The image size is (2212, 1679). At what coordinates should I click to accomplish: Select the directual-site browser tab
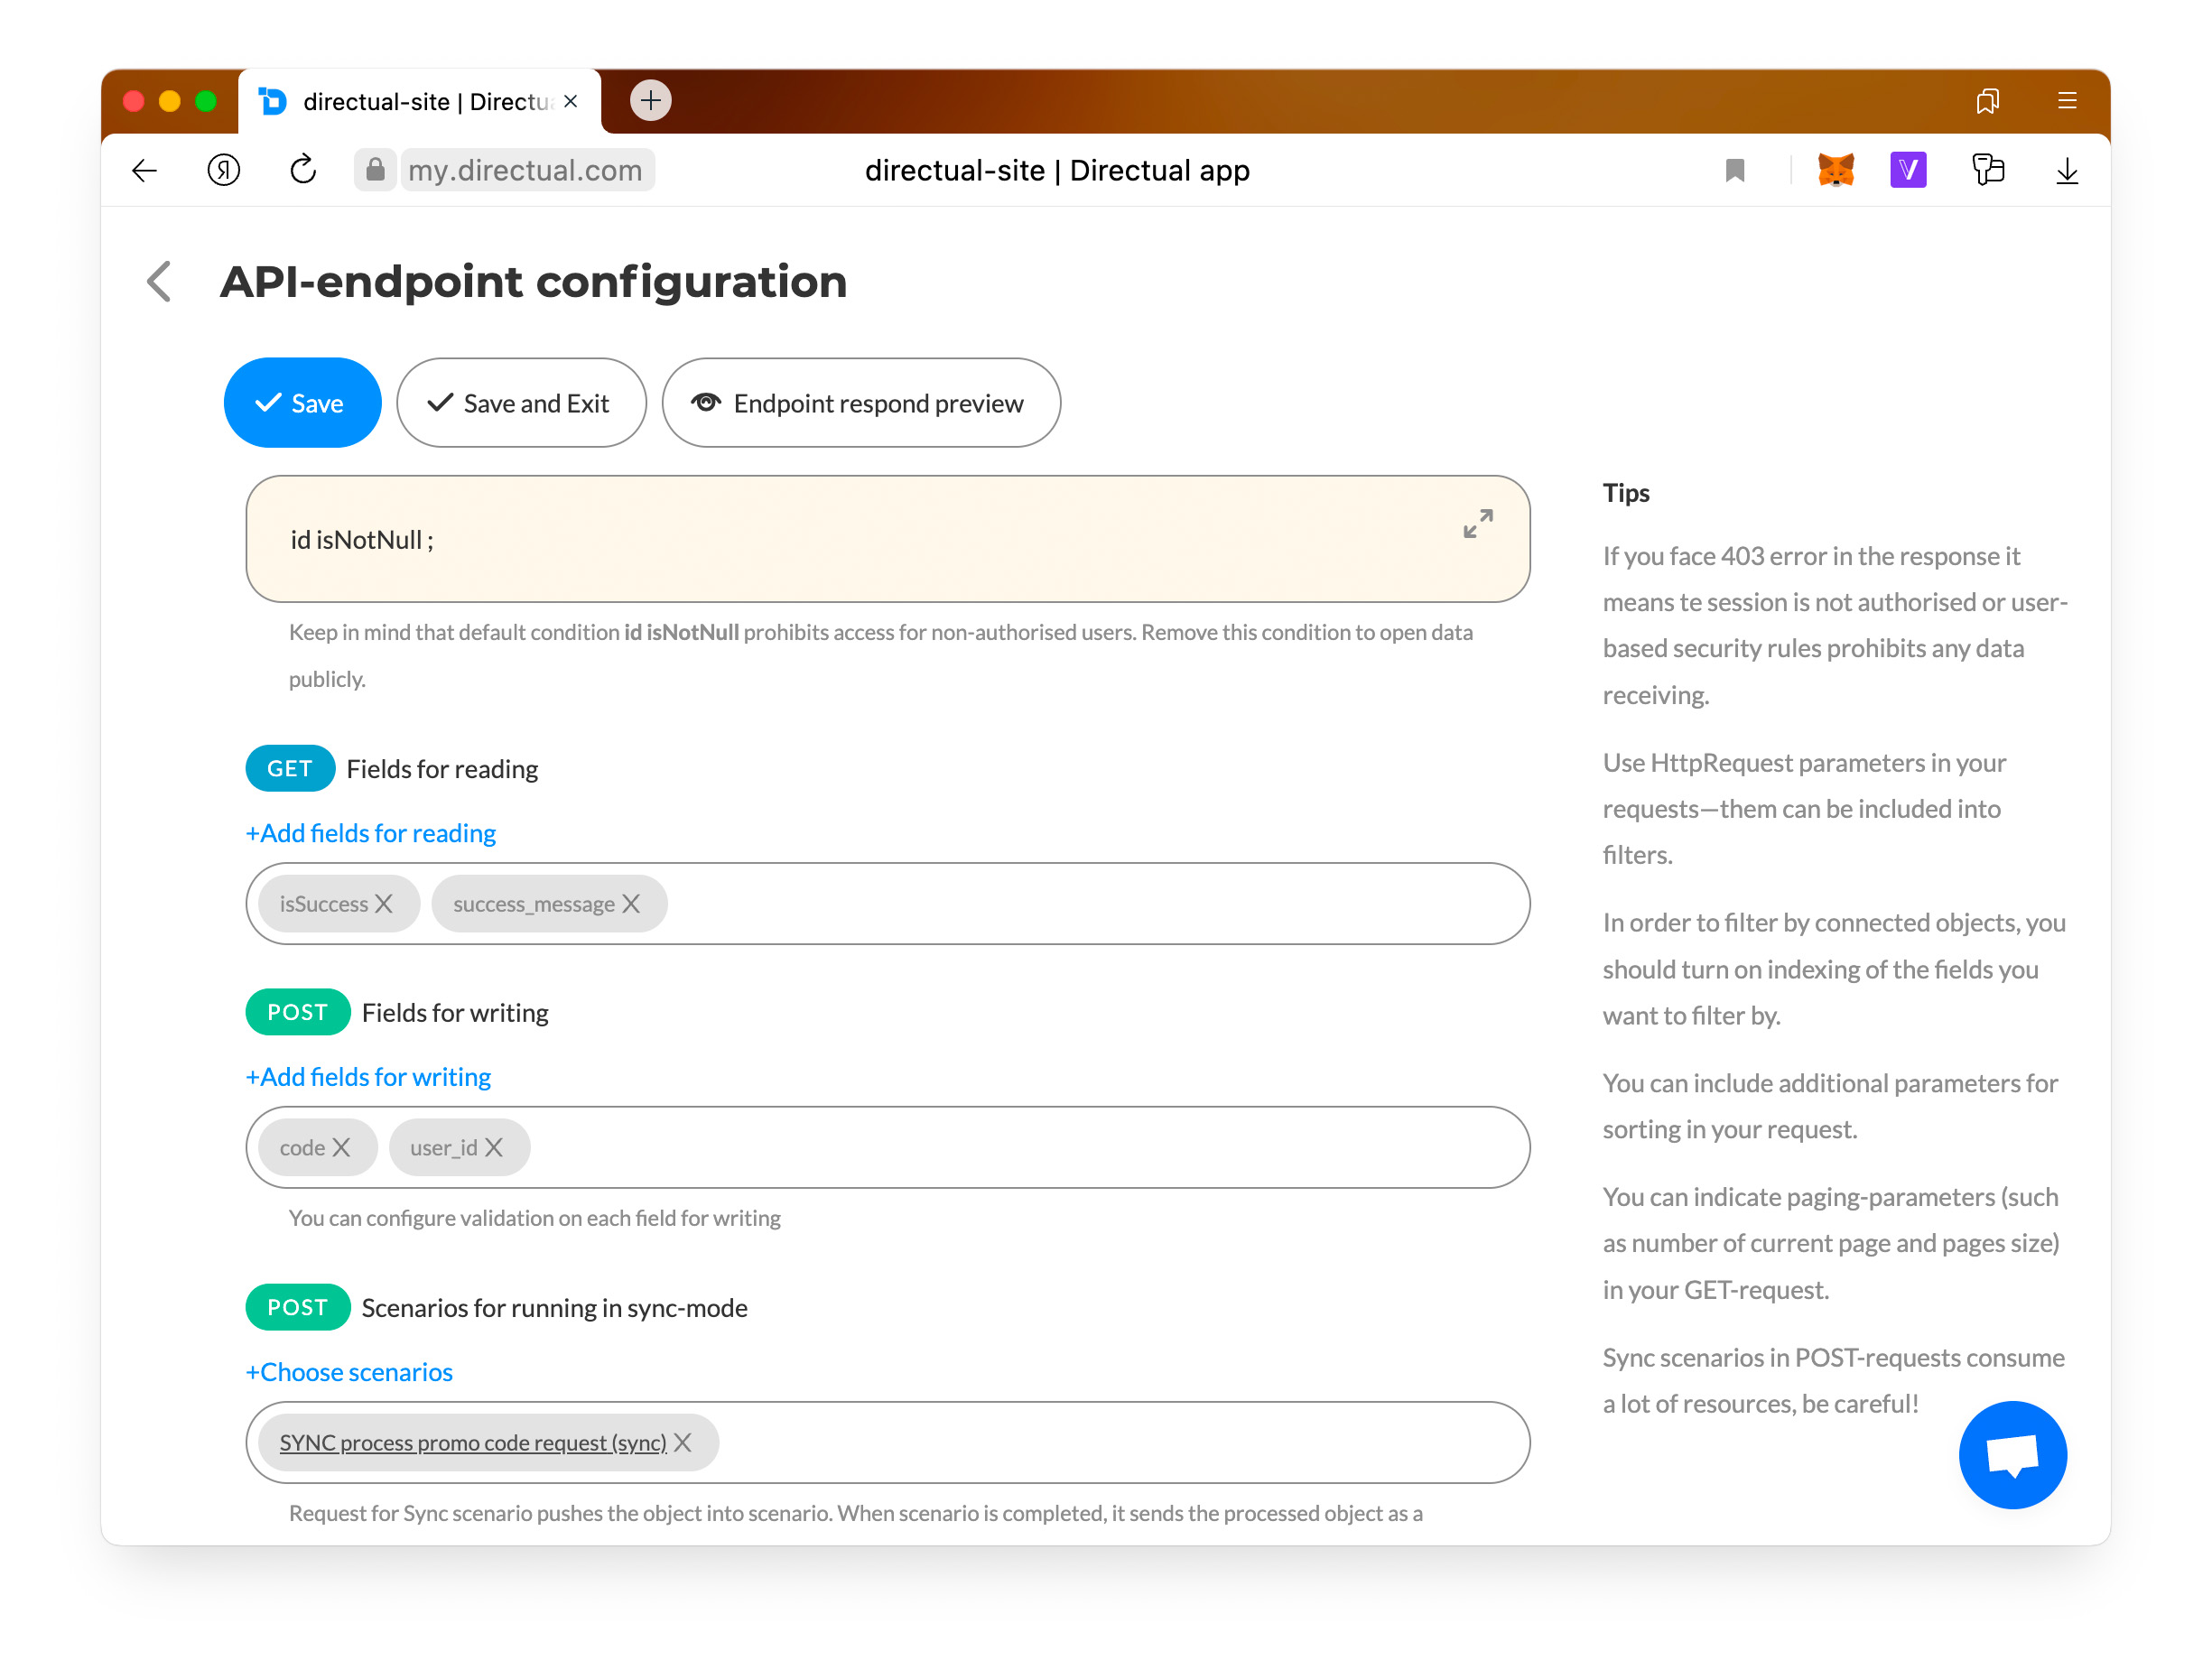[x=420, y=101]
